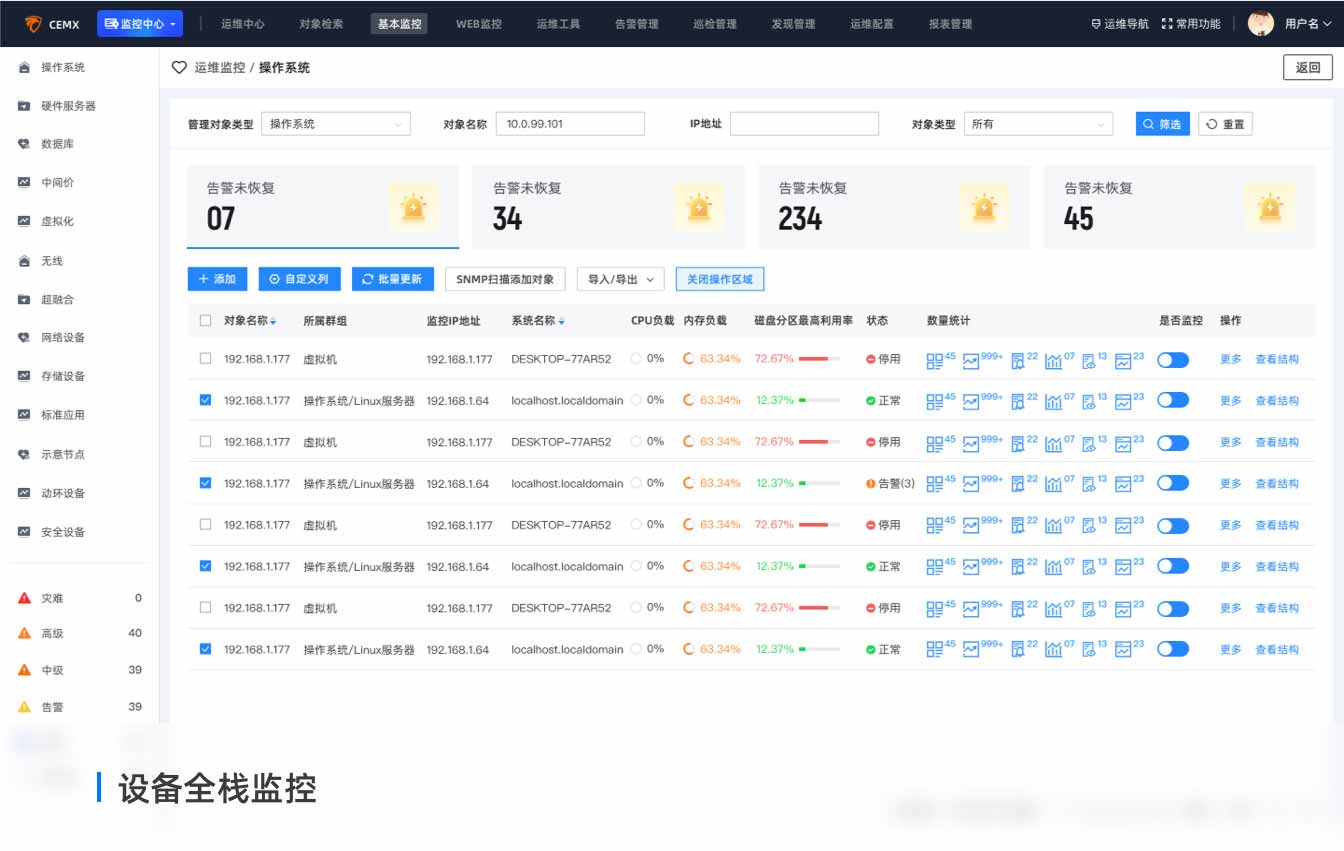
Task: Select the 基本监控 tab
Action: coord(399,24)
